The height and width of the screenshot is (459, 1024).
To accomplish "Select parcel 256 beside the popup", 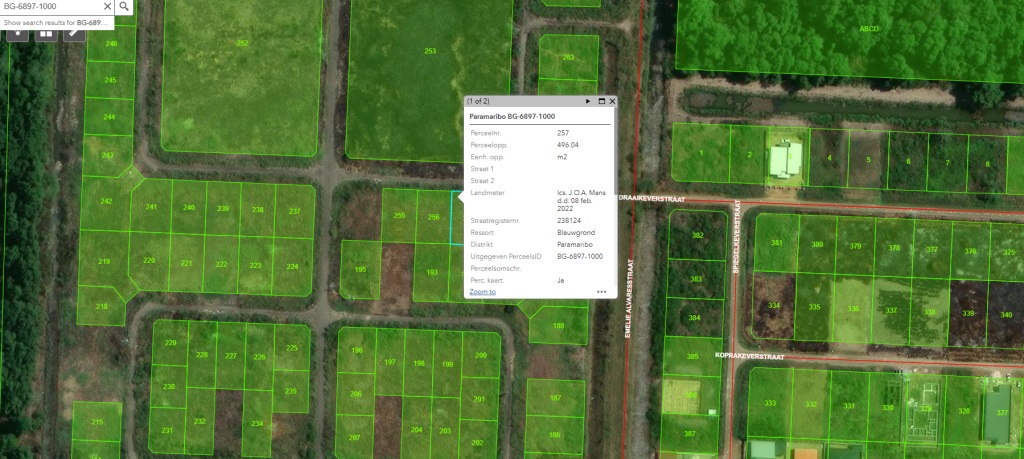I will pos(433,216).
